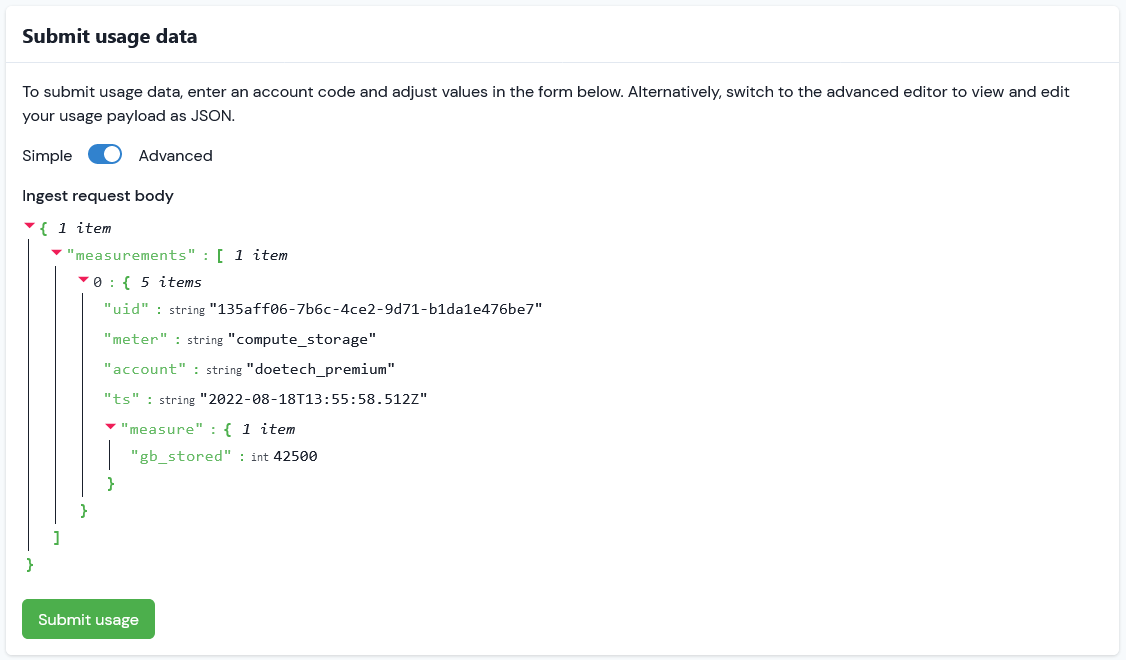This screenshot has height=660, width=1126.
Task: Click the "uid" key name
Action: click(126, 310)
